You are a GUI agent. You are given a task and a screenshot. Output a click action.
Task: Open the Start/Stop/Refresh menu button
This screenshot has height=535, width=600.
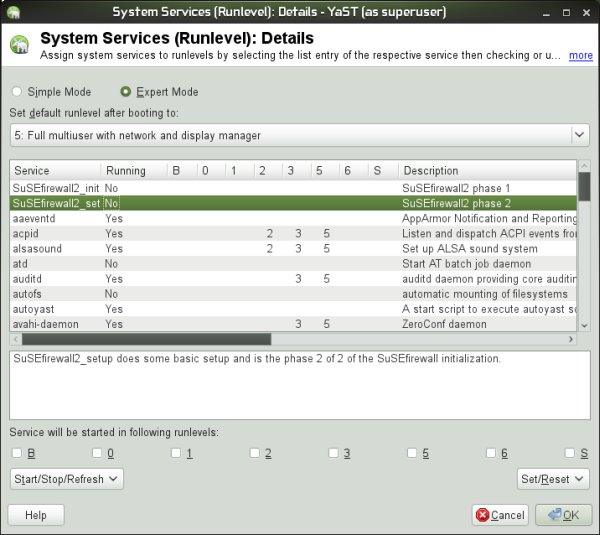coord(67,479)
